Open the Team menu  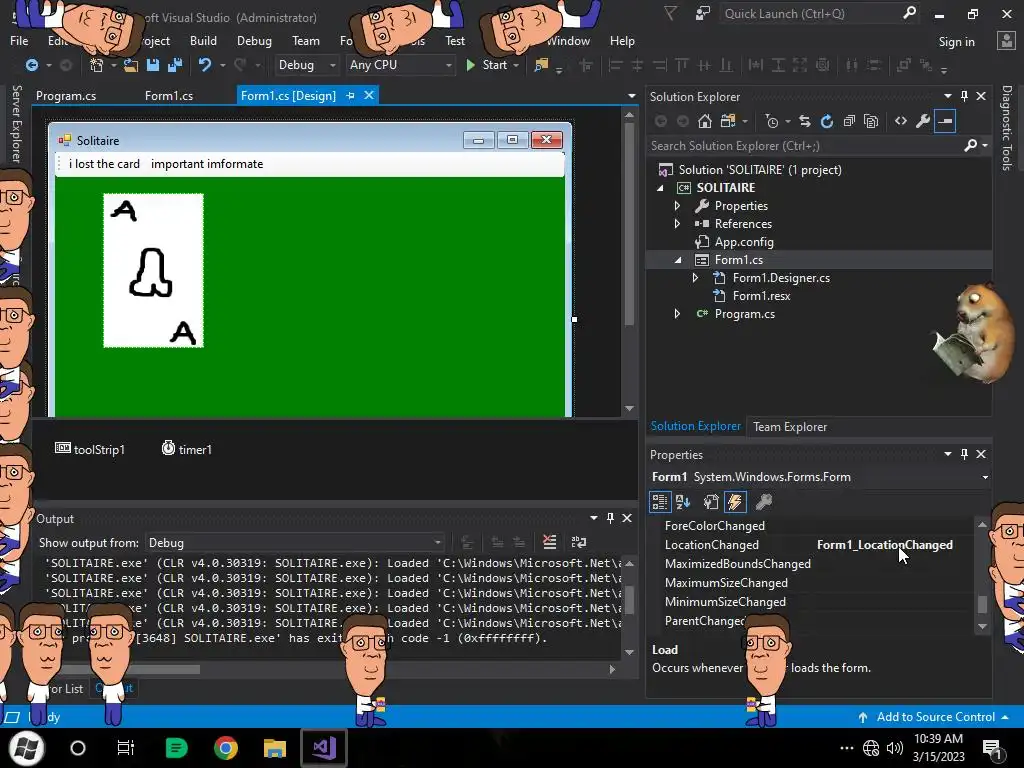coord(306,40)
